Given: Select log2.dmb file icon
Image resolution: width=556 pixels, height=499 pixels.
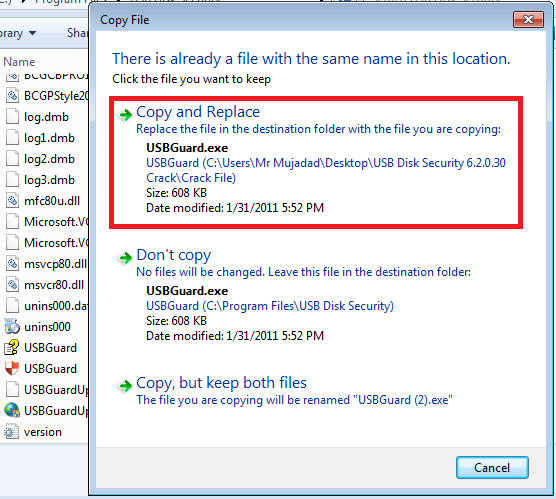Looking at the screenshot, I should 12,159.
